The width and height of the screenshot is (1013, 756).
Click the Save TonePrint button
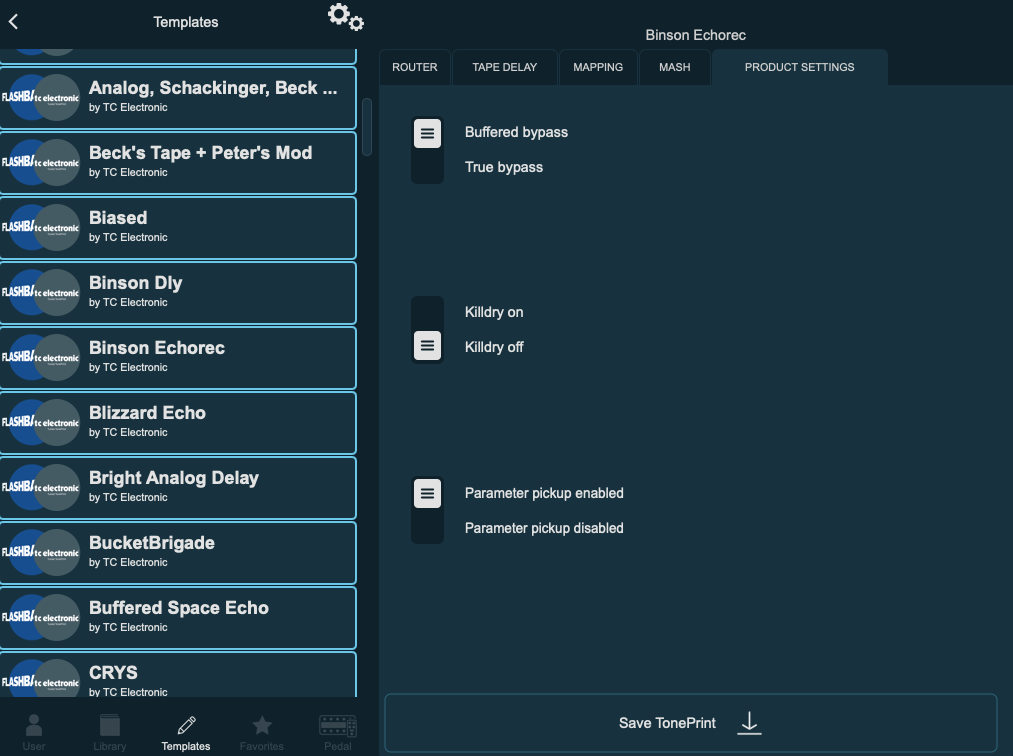click(x=667, y=722)
